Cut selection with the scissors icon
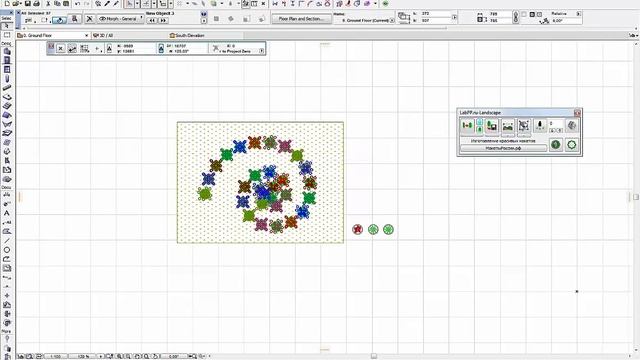 (48, 4)
